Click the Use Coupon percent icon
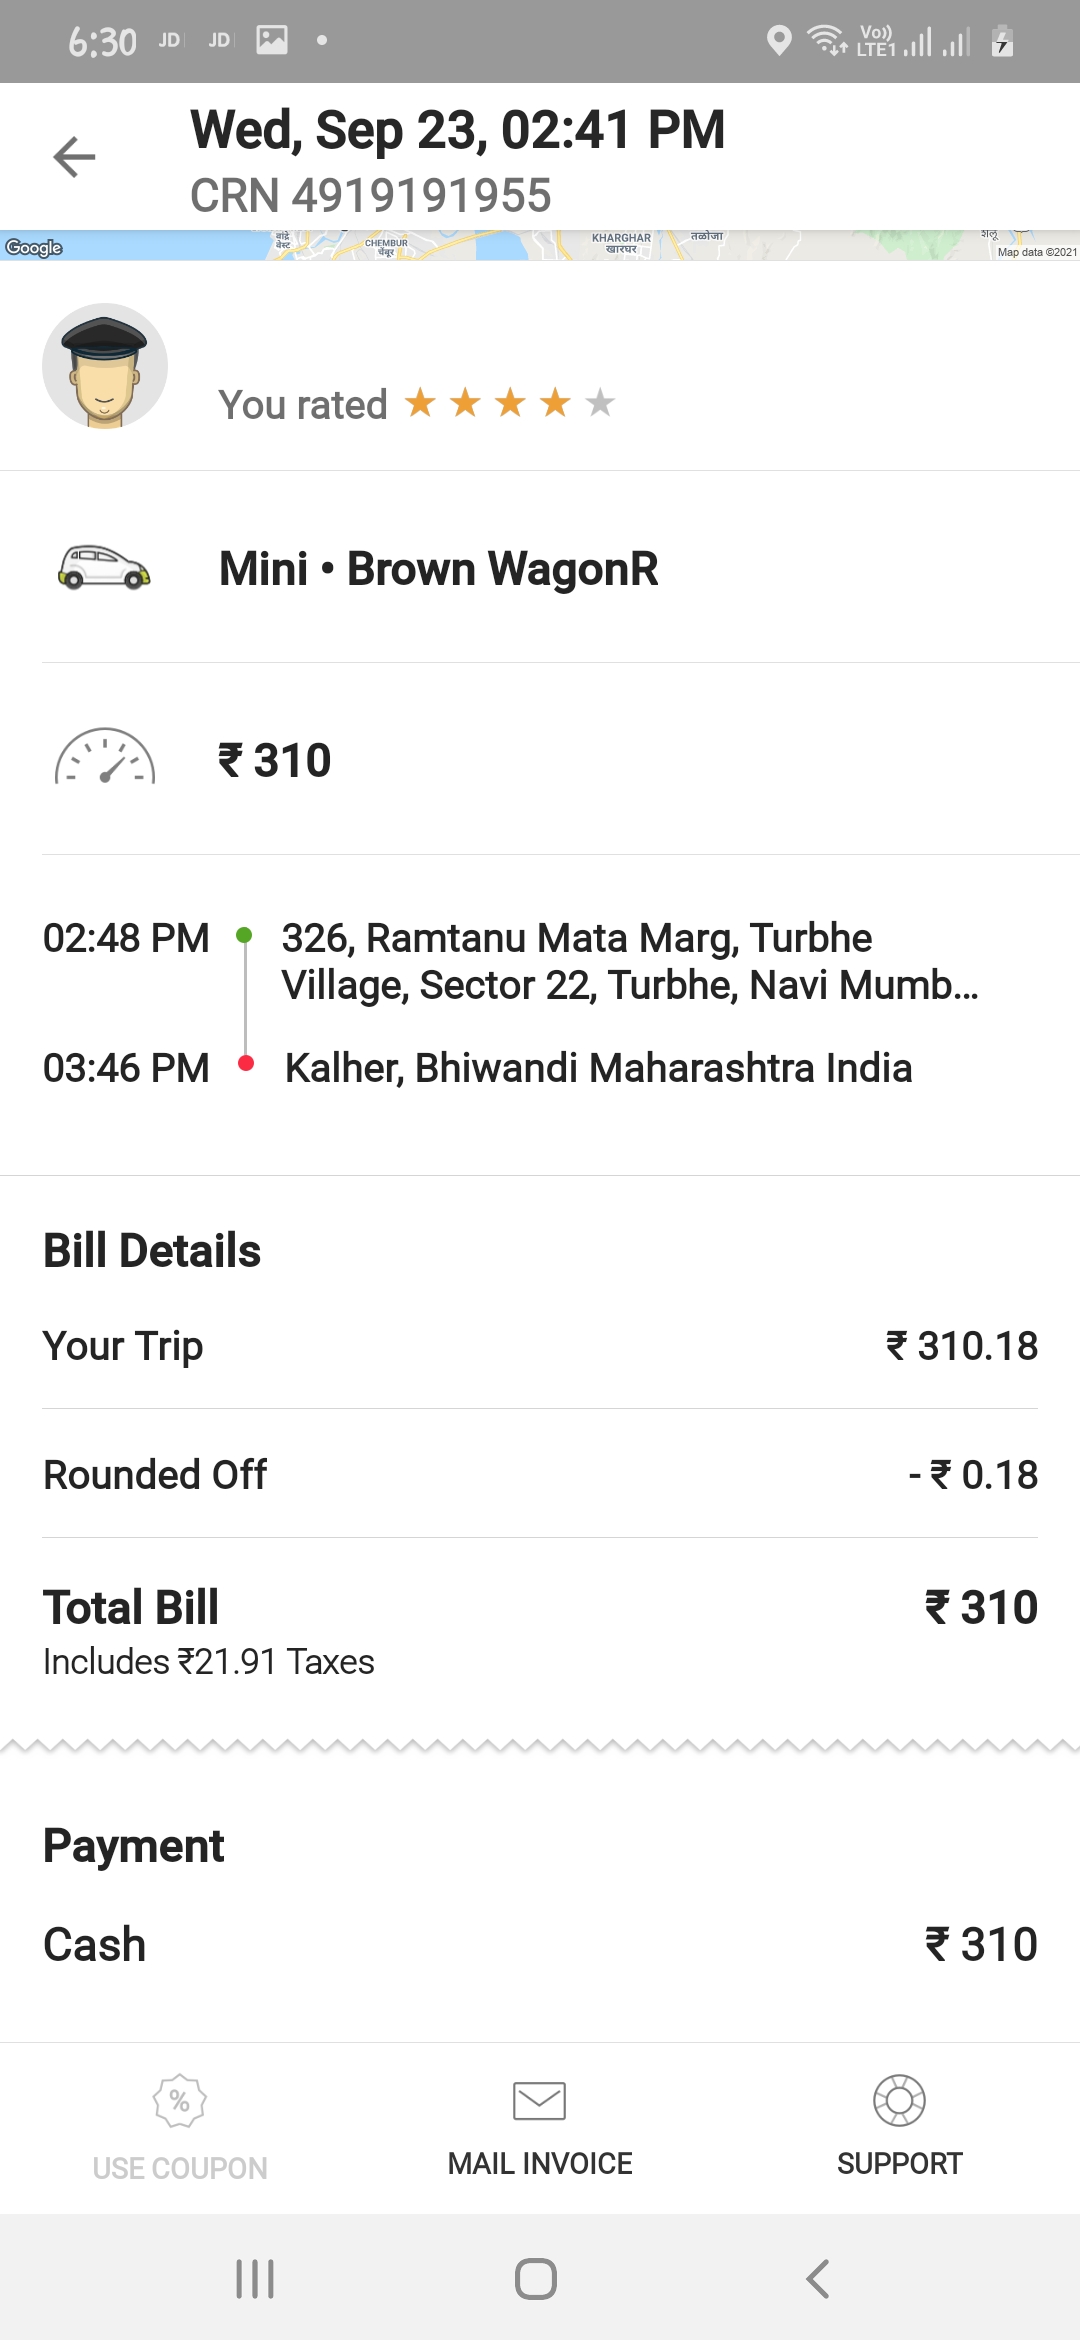 coord(180,2100)
